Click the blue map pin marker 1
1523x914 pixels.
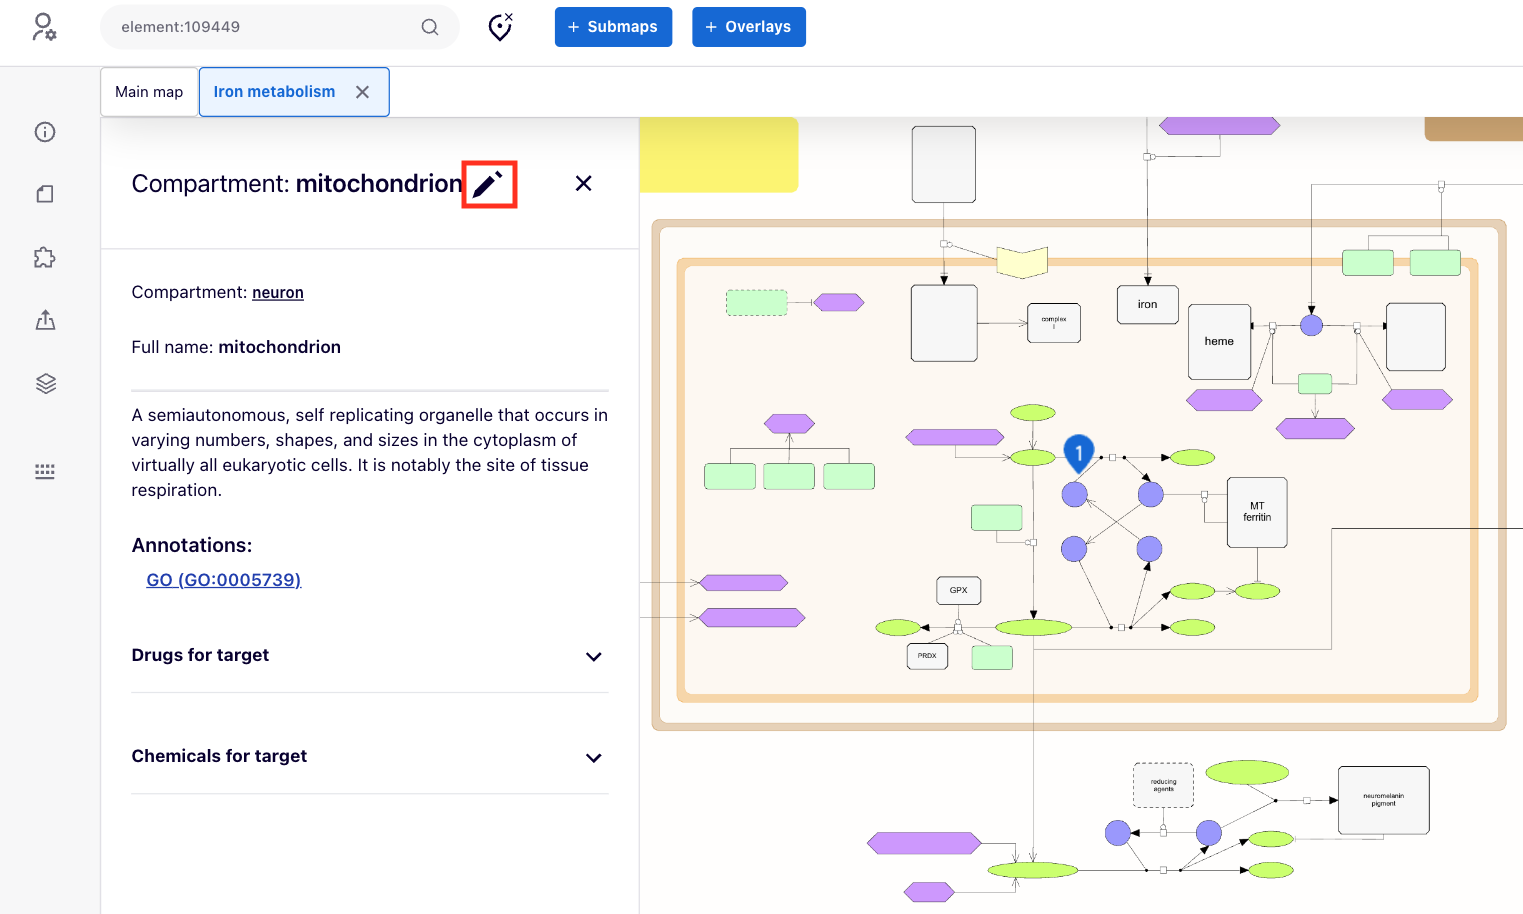pyautogui.click(x=1078, y=452)
